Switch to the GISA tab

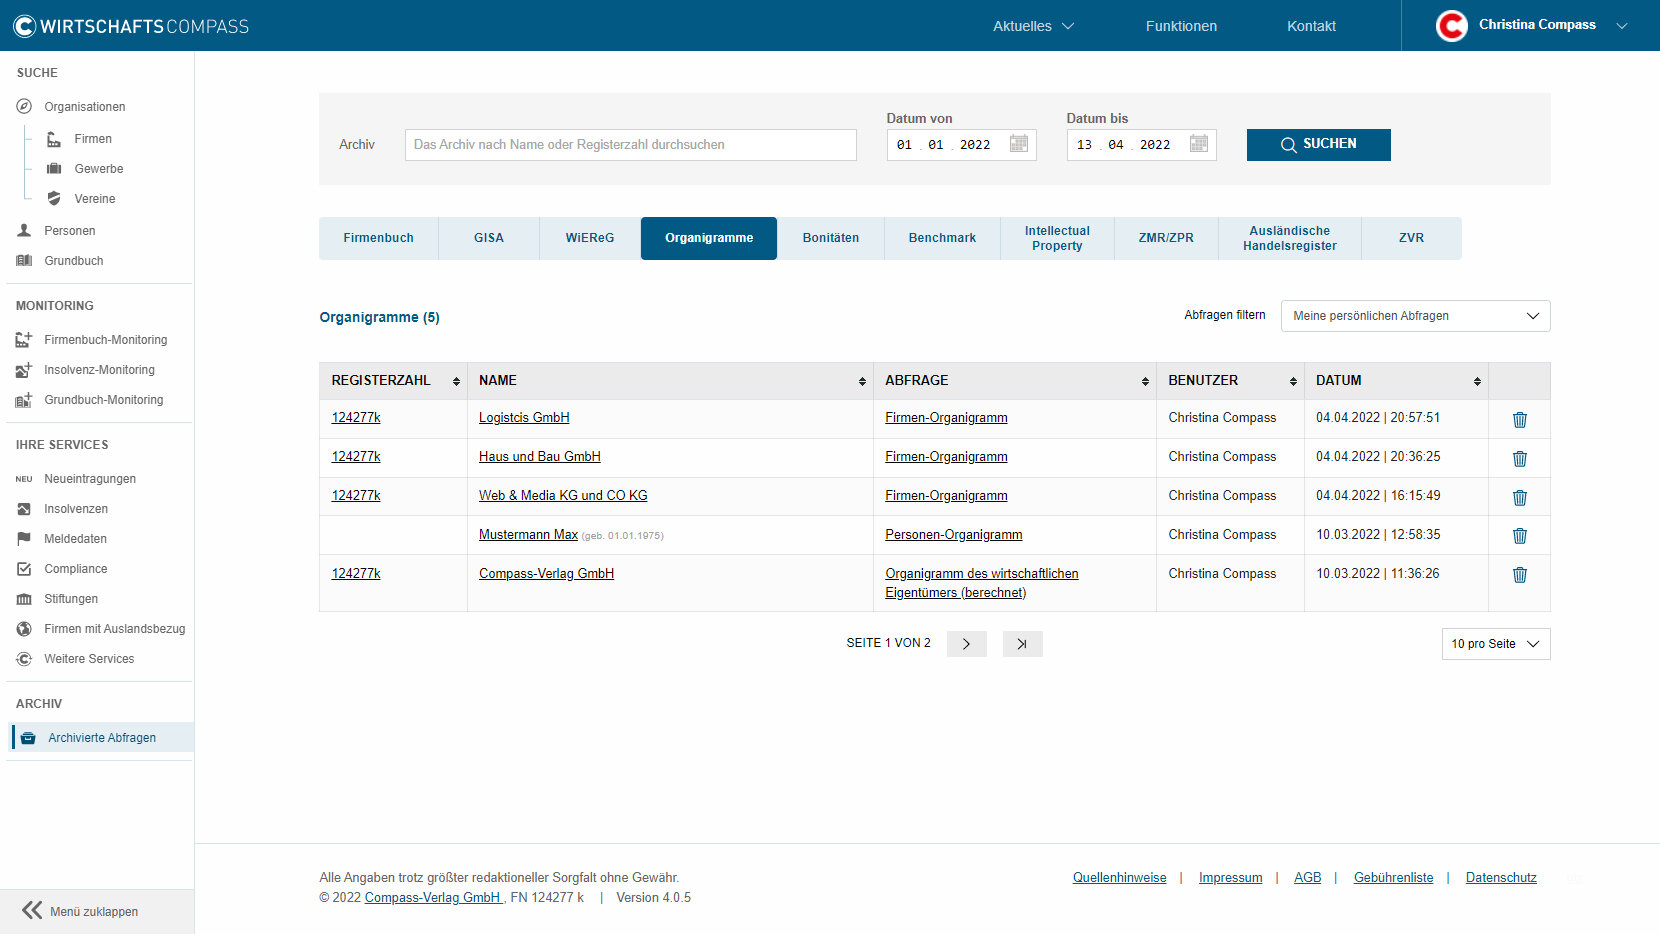click(489, 238)
